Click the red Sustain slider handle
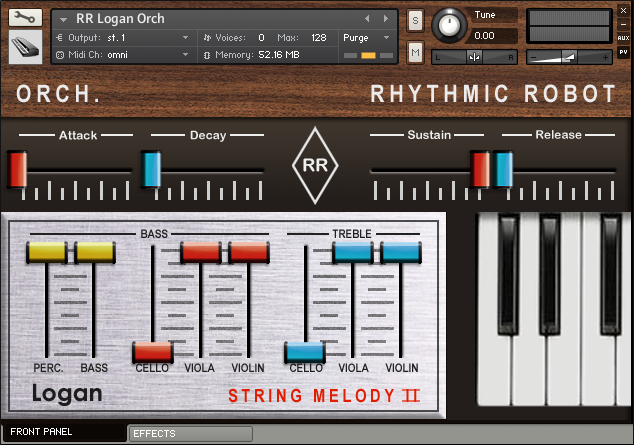 [480, 169]
